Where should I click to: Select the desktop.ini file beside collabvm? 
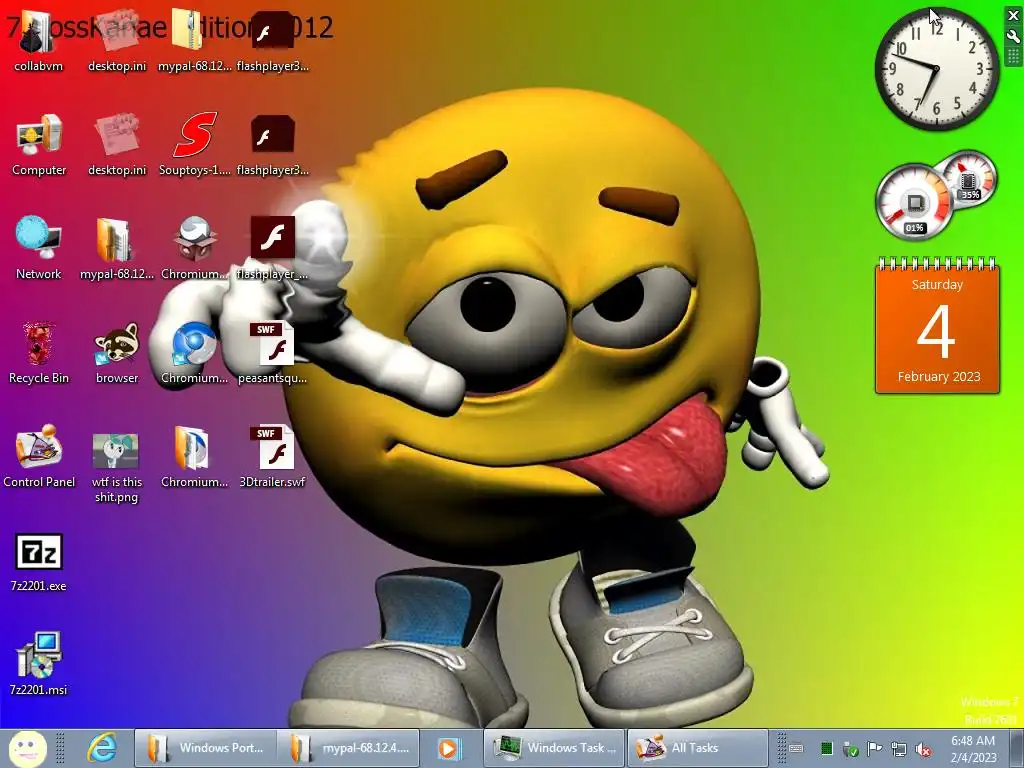pyautogui.click(x=117, y=40)
